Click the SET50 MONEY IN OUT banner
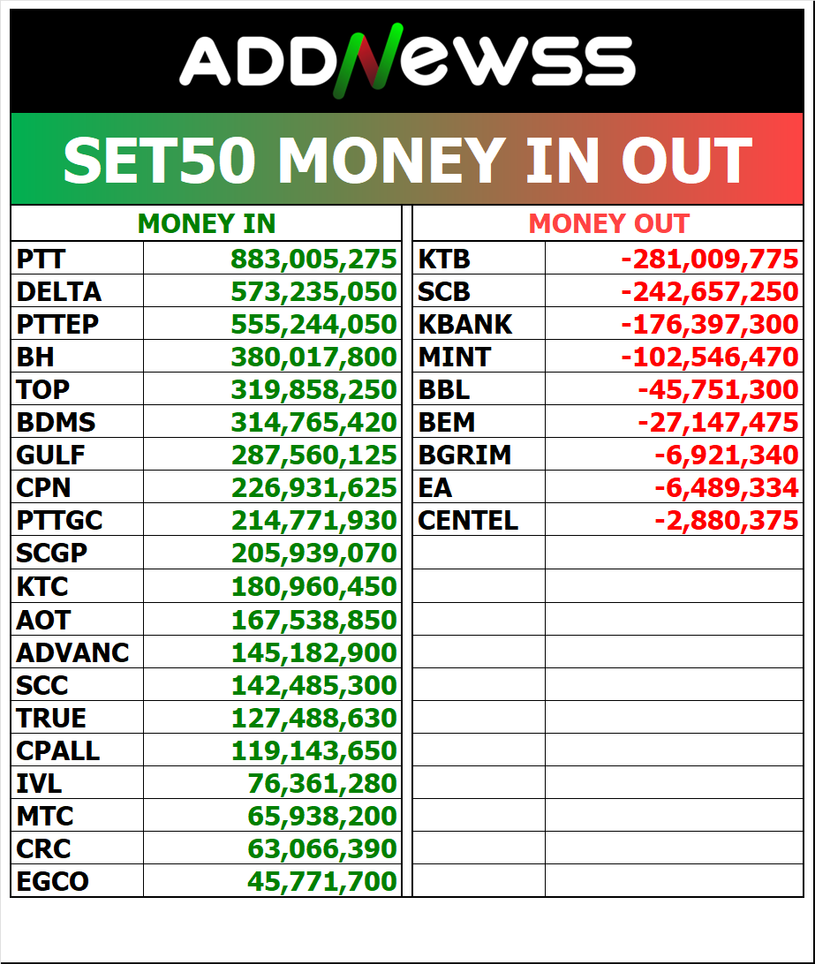815x964 pixels. (x=407, y=160)
